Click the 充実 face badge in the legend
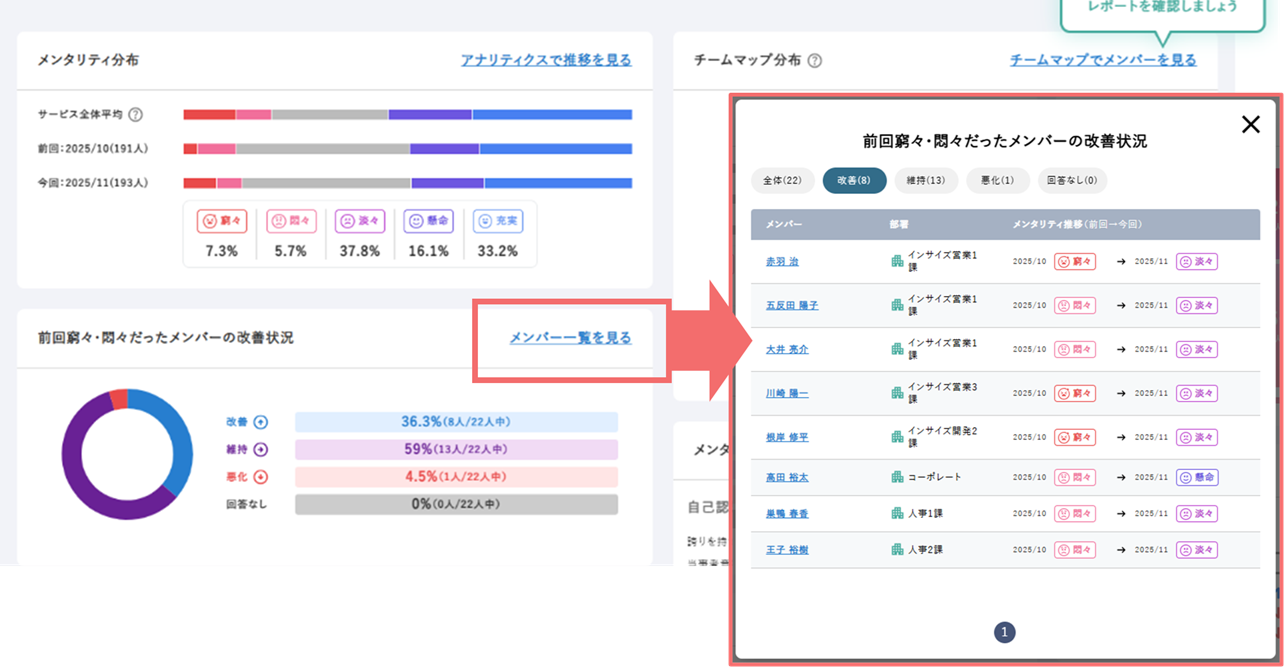The image size is (1284, 667). (498, 221)
